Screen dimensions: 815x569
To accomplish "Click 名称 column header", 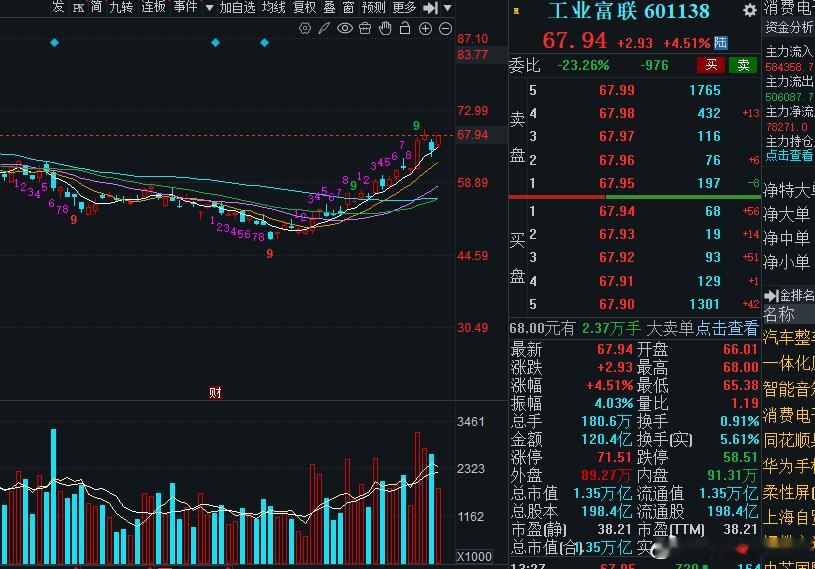I will click(779, 314).
